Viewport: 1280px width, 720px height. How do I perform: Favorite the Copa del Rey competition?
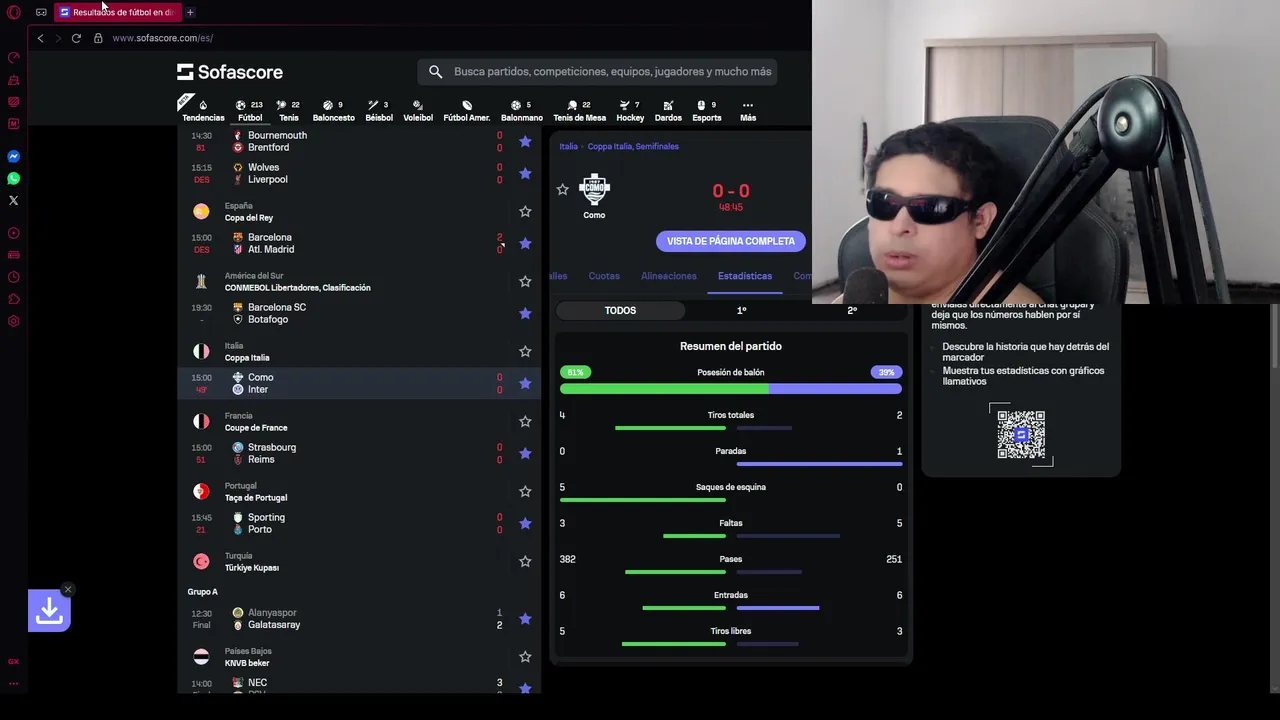(x=525, y=211)
